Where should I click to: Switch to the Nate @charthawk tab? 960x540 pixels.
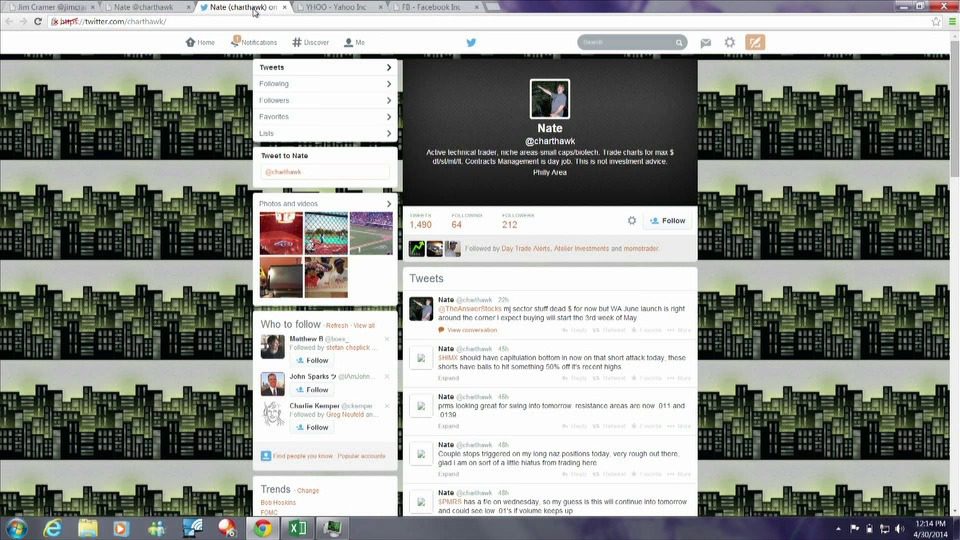pos(147,7)
